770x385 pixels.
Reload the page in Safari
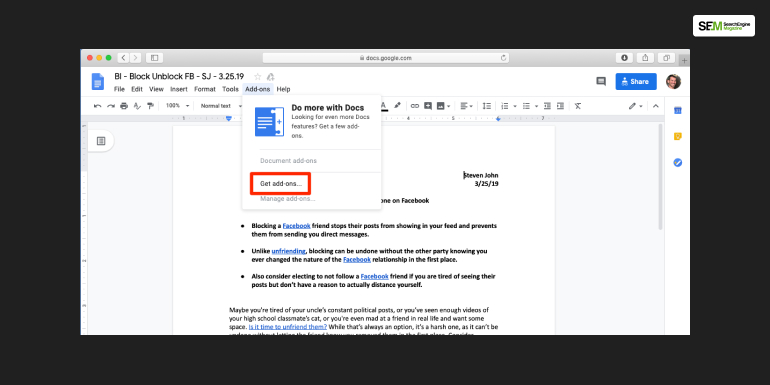[x=503, y=58]
